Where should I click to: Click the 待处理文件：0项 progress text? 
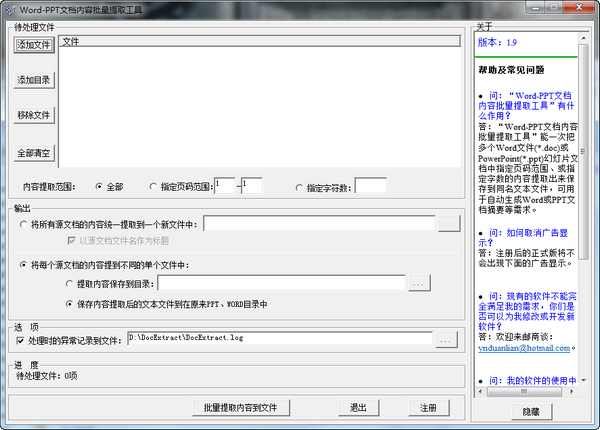tap(47, 376)
